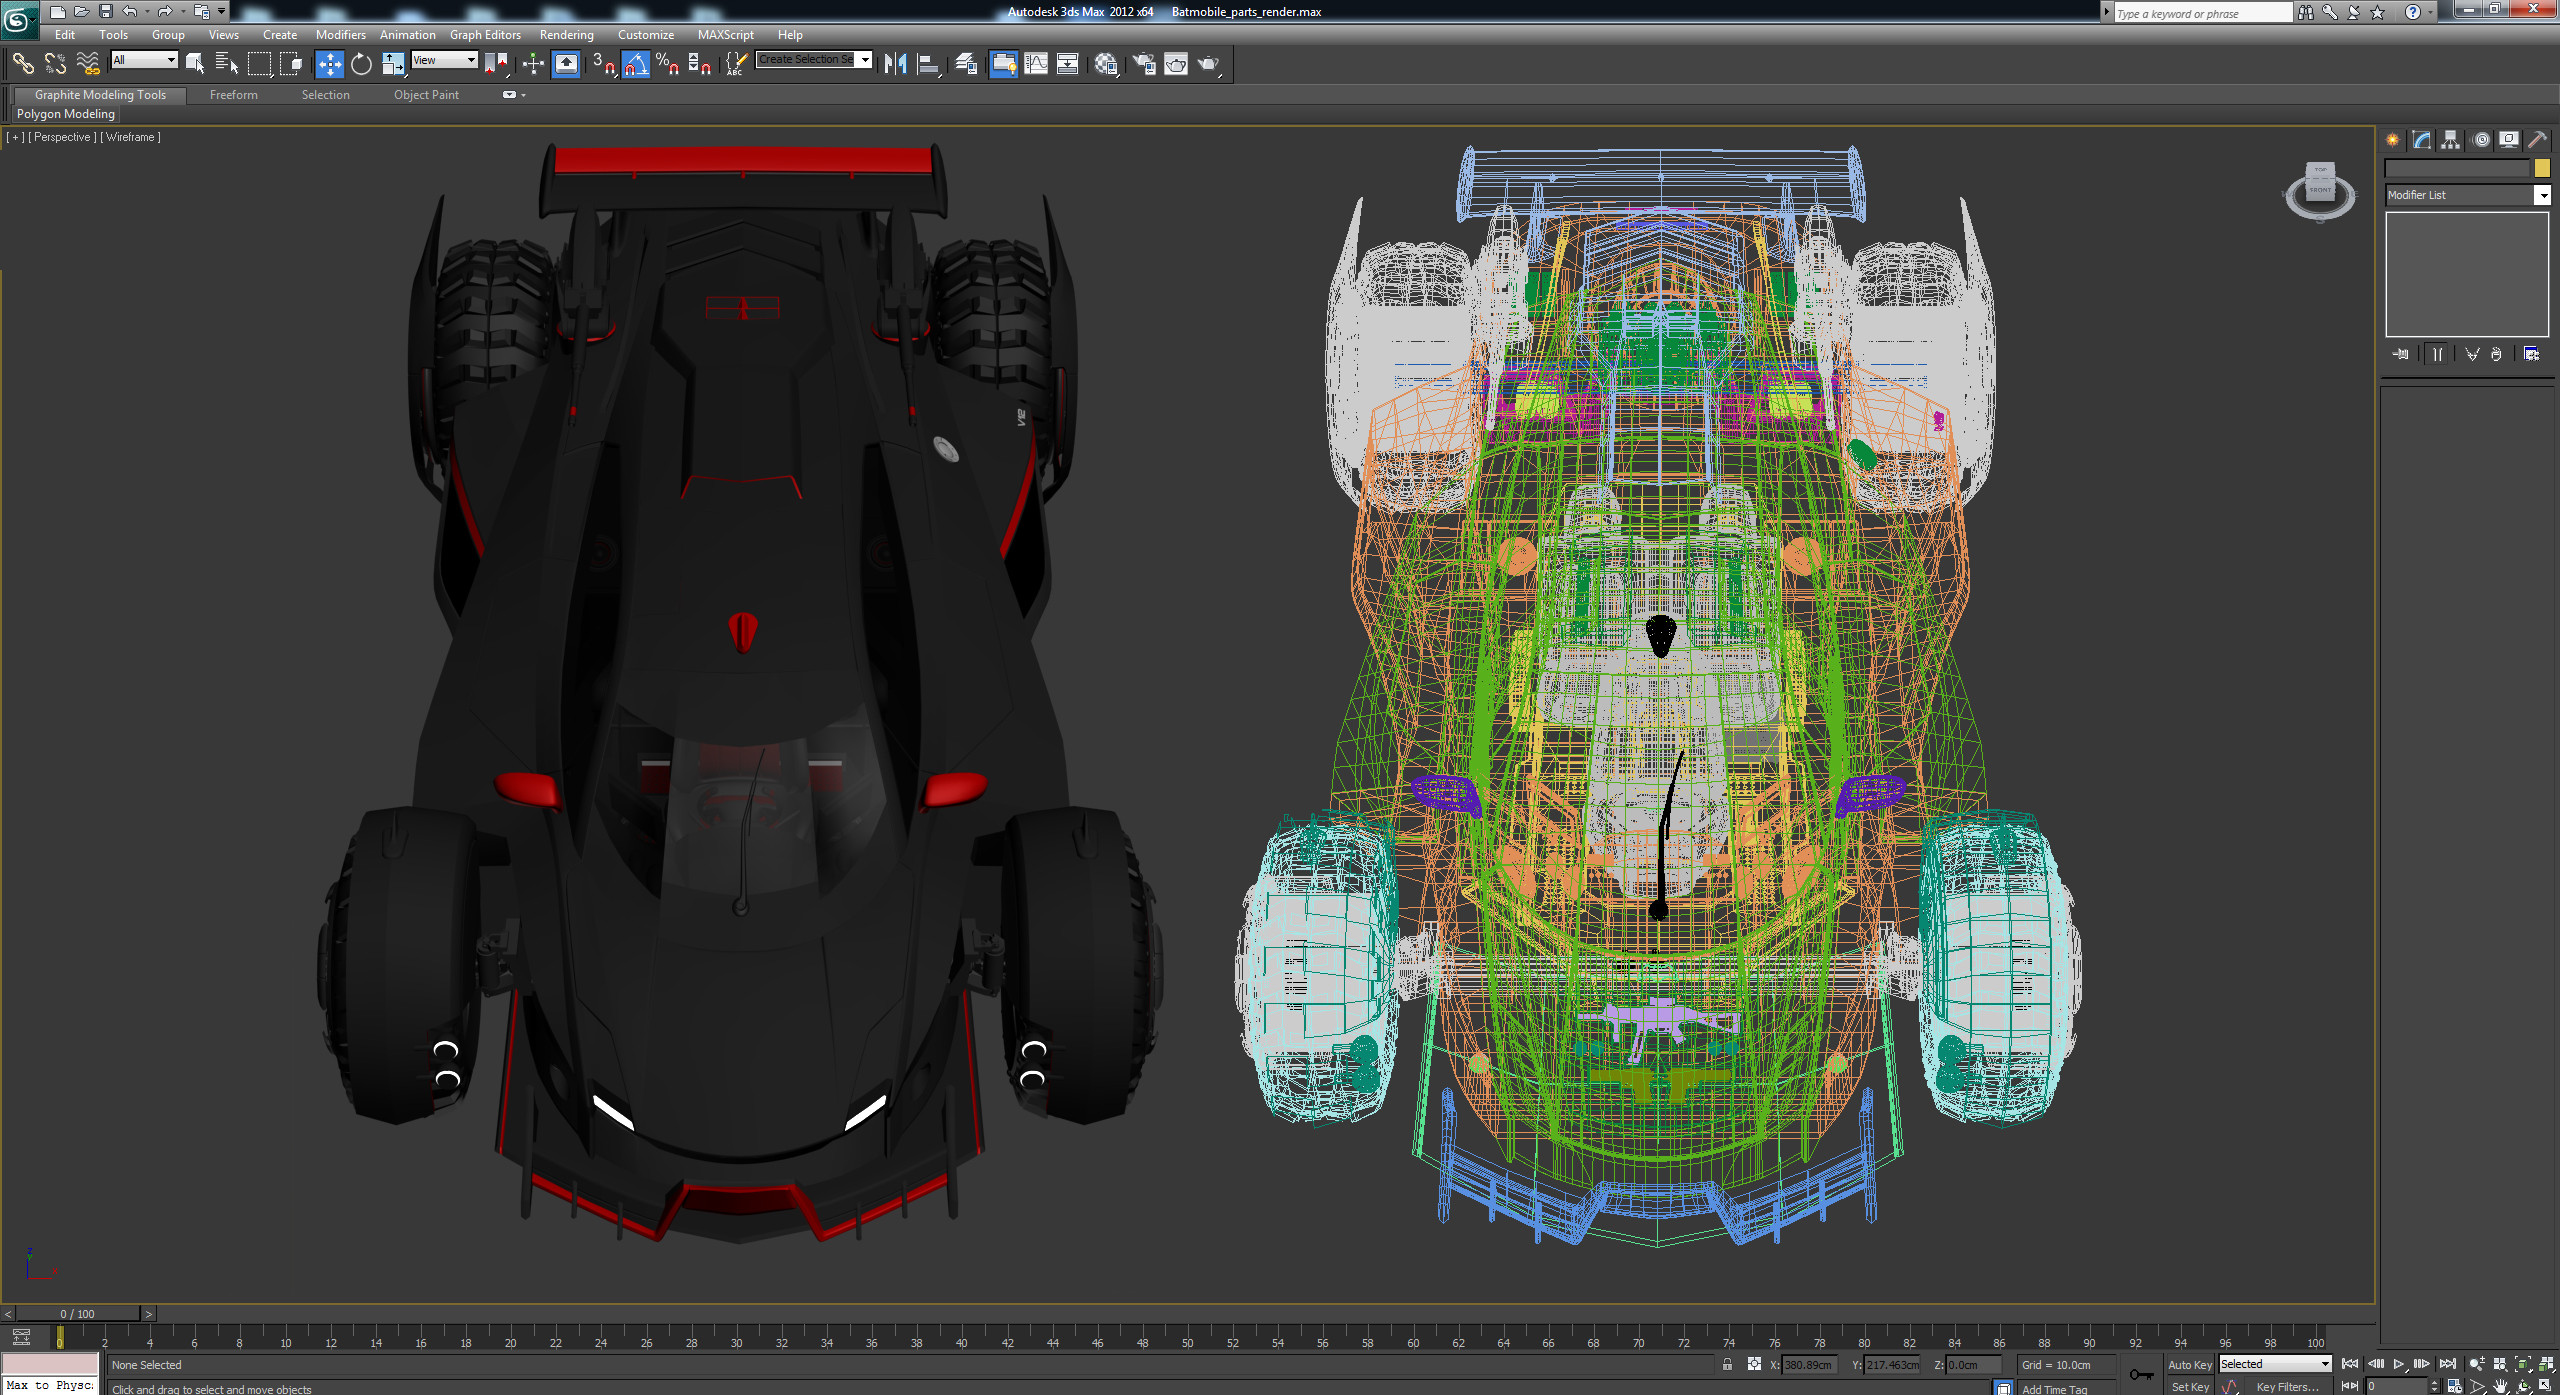
Task: Expand the Modifier List dropdown
Action: [x=2542, y=195]
